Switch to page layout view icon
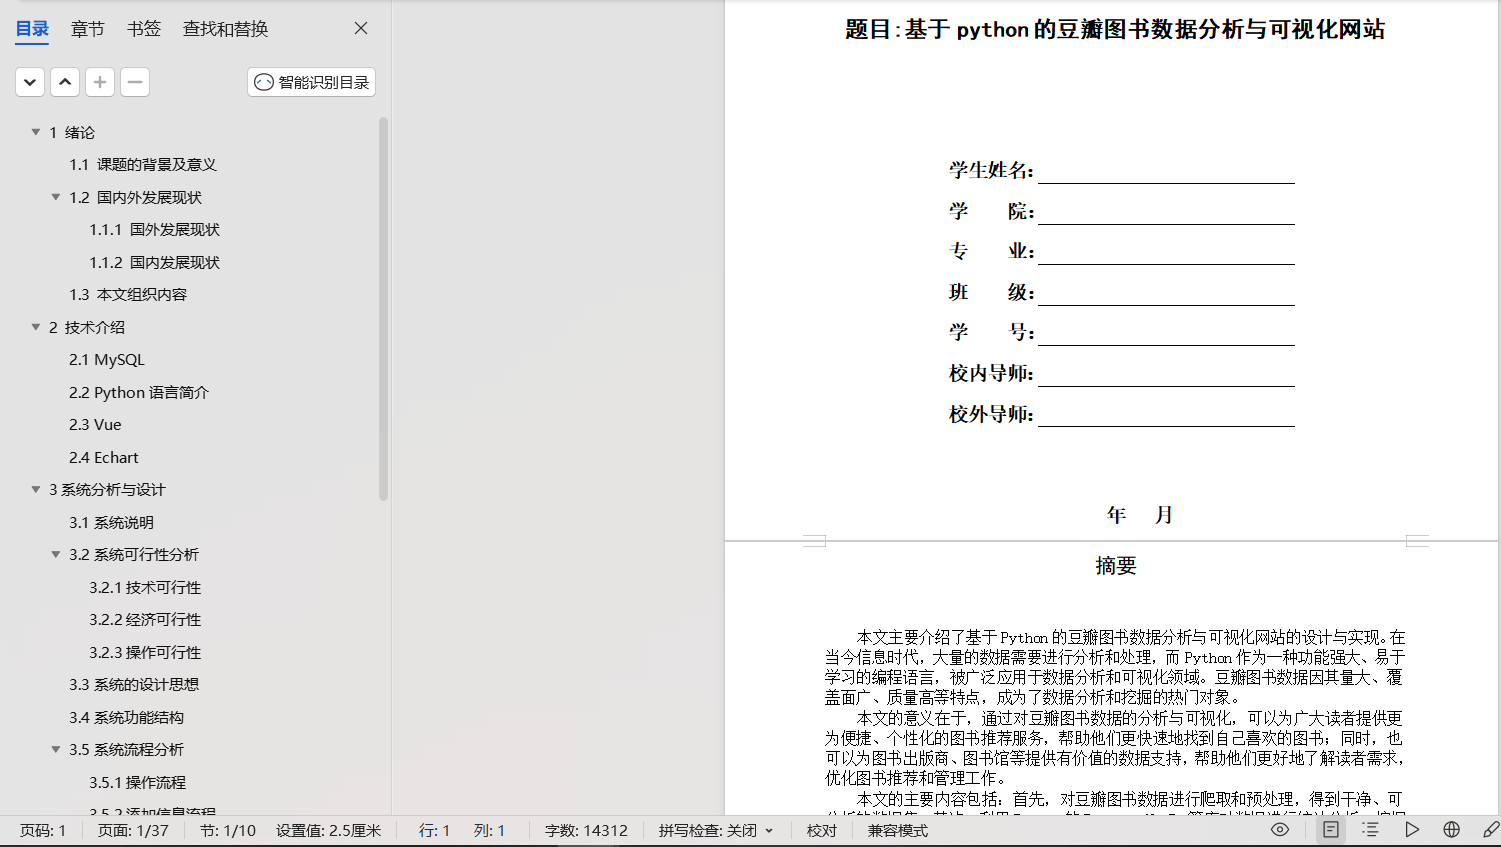 1331,830
